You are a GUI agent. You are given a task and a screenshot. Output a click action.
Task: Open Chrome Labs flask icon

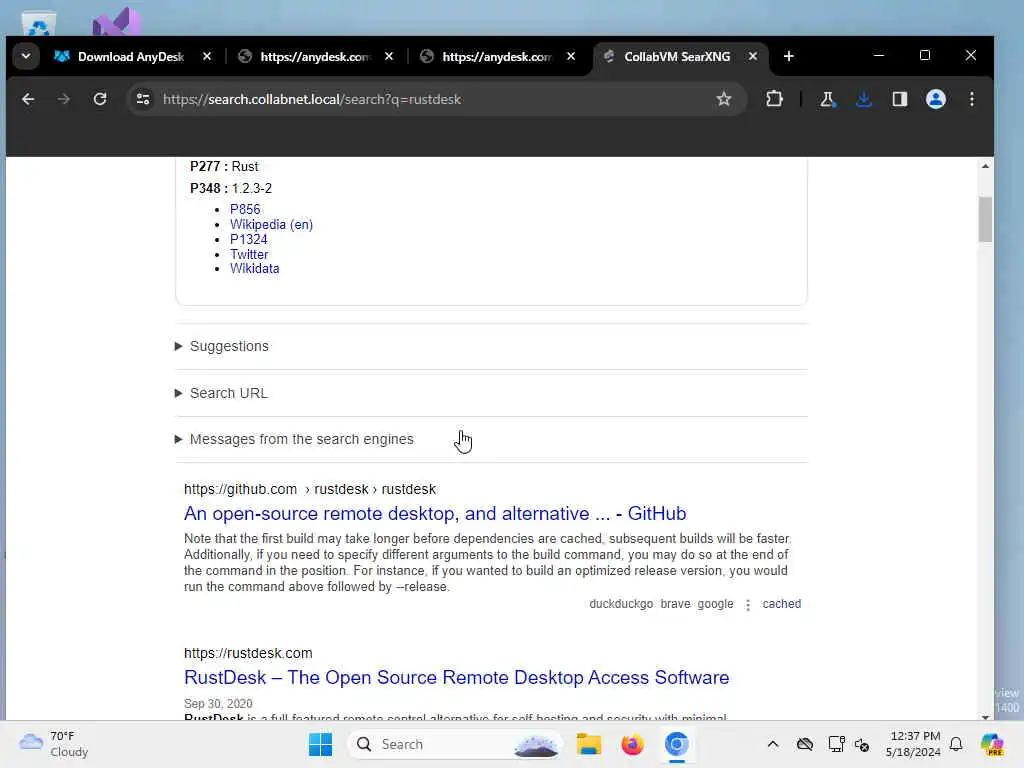pos(827,99)
